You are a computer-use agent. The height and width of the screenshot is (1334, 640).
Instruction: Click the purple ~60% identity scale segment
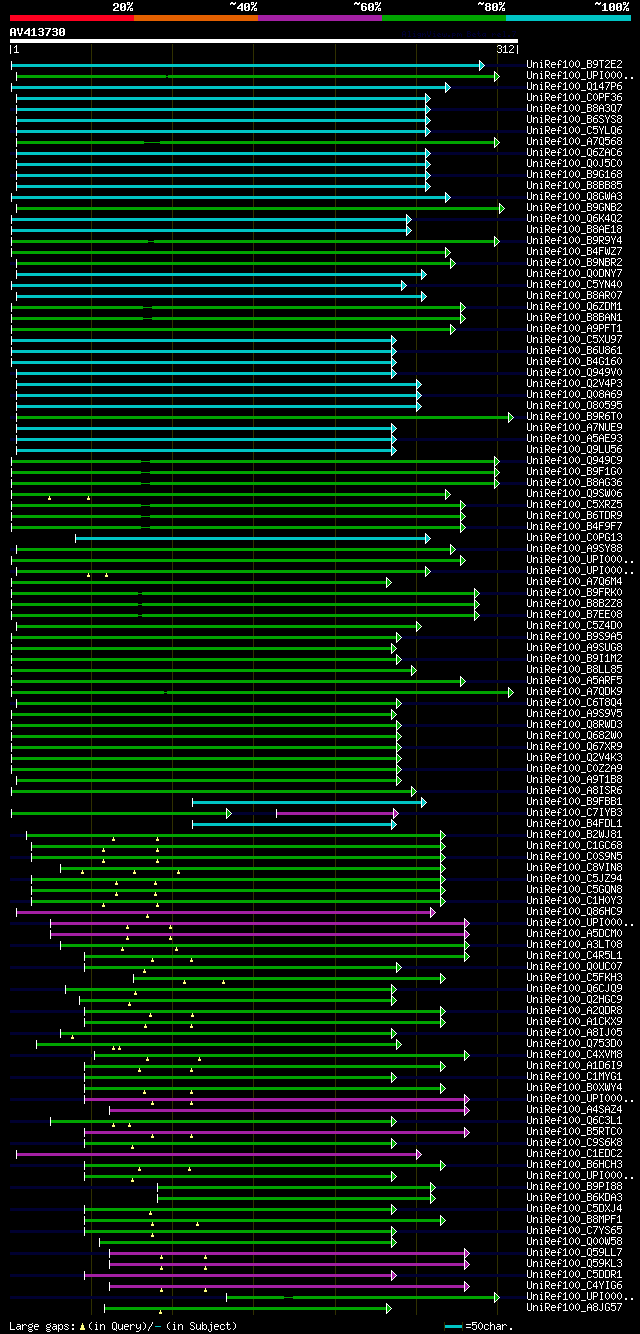[x=319, y=18]
